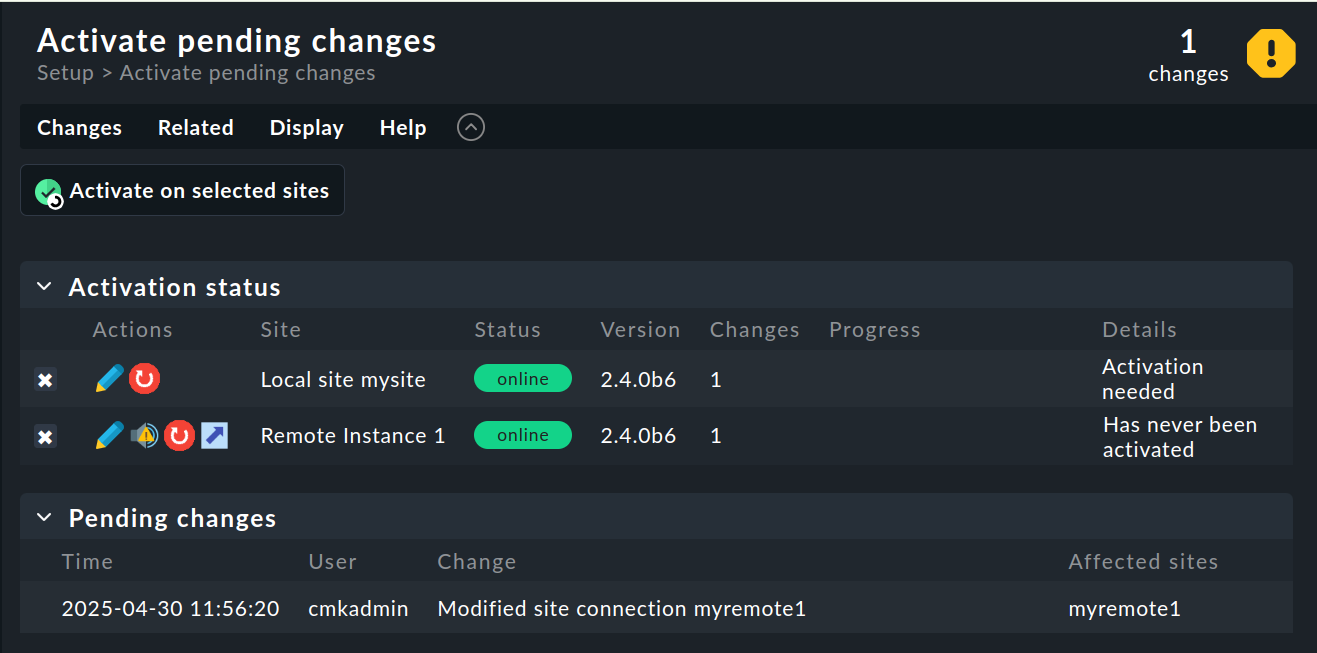Screen dimensions: 1317x653
Task: Collapse the menu bar with the chevron
Action: click(470, 127)
